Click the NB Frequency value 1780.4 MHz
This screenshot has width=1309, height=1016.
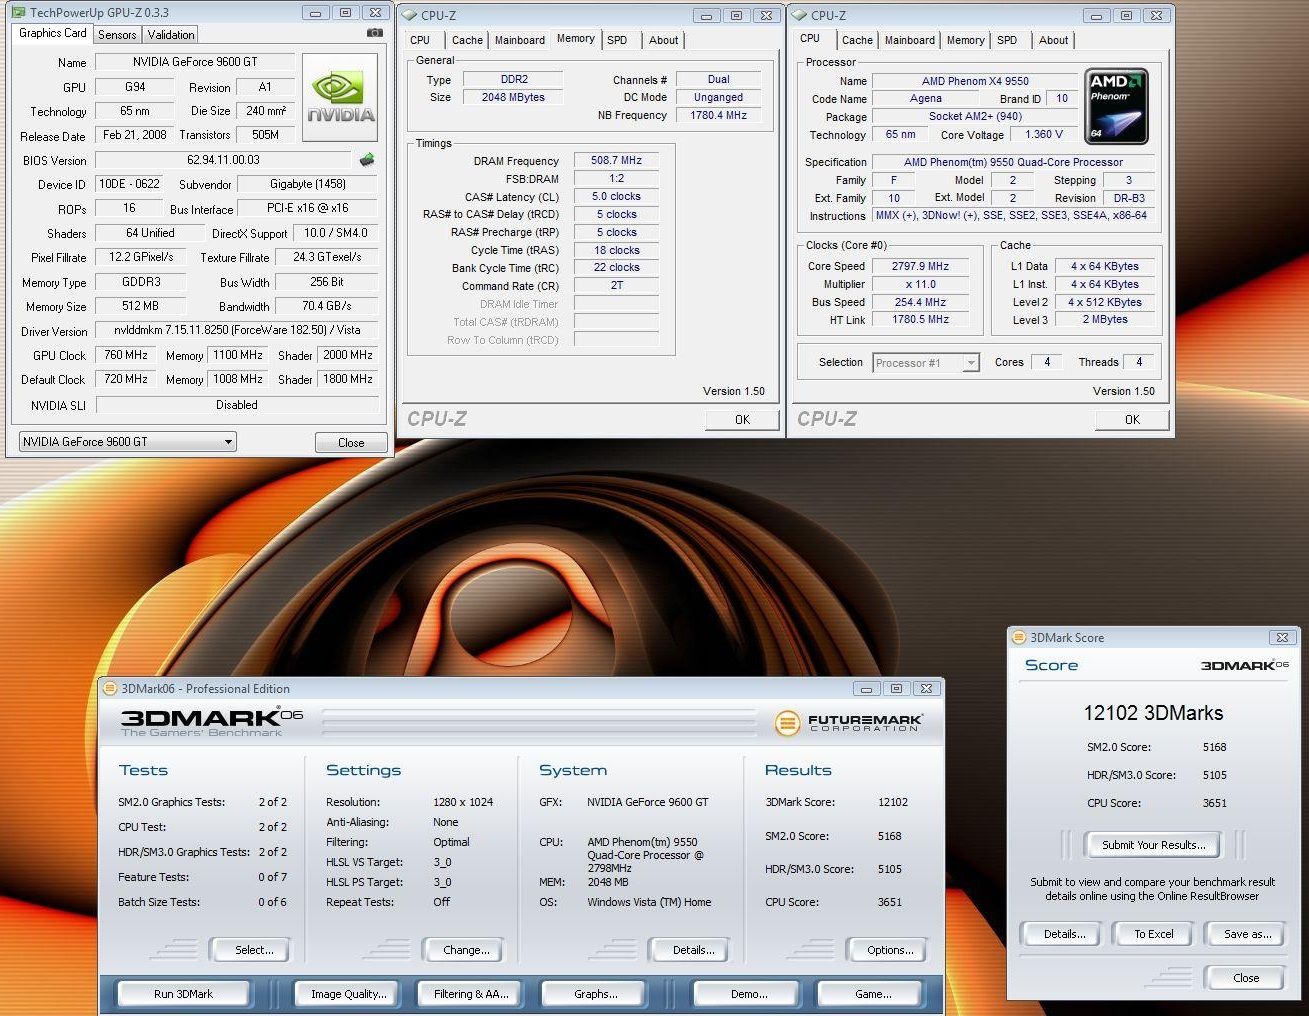[x=718, y=115]
